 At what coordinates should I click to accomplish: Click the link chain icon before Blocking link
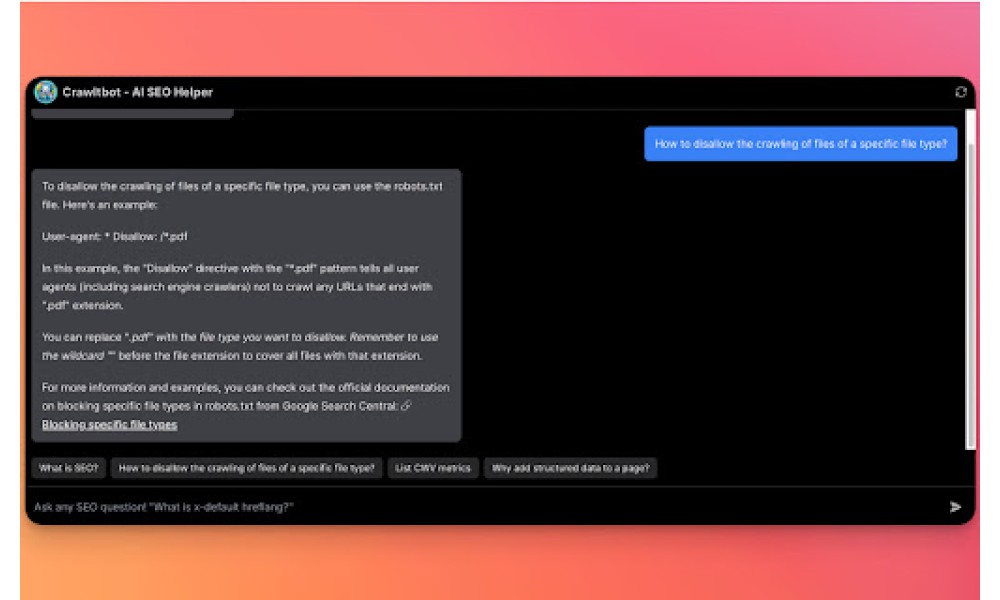[406, 406]
